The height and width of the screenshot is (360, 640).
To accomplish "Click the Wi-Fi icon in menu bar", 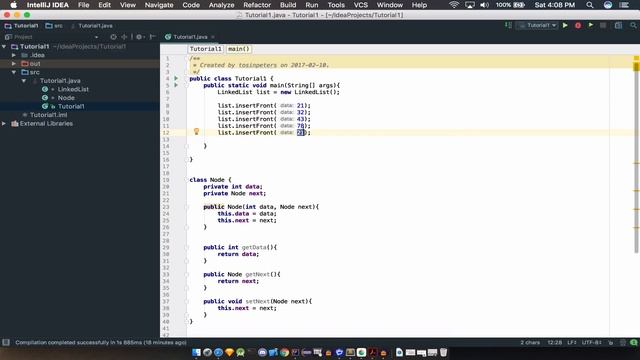I will (453, 5).
